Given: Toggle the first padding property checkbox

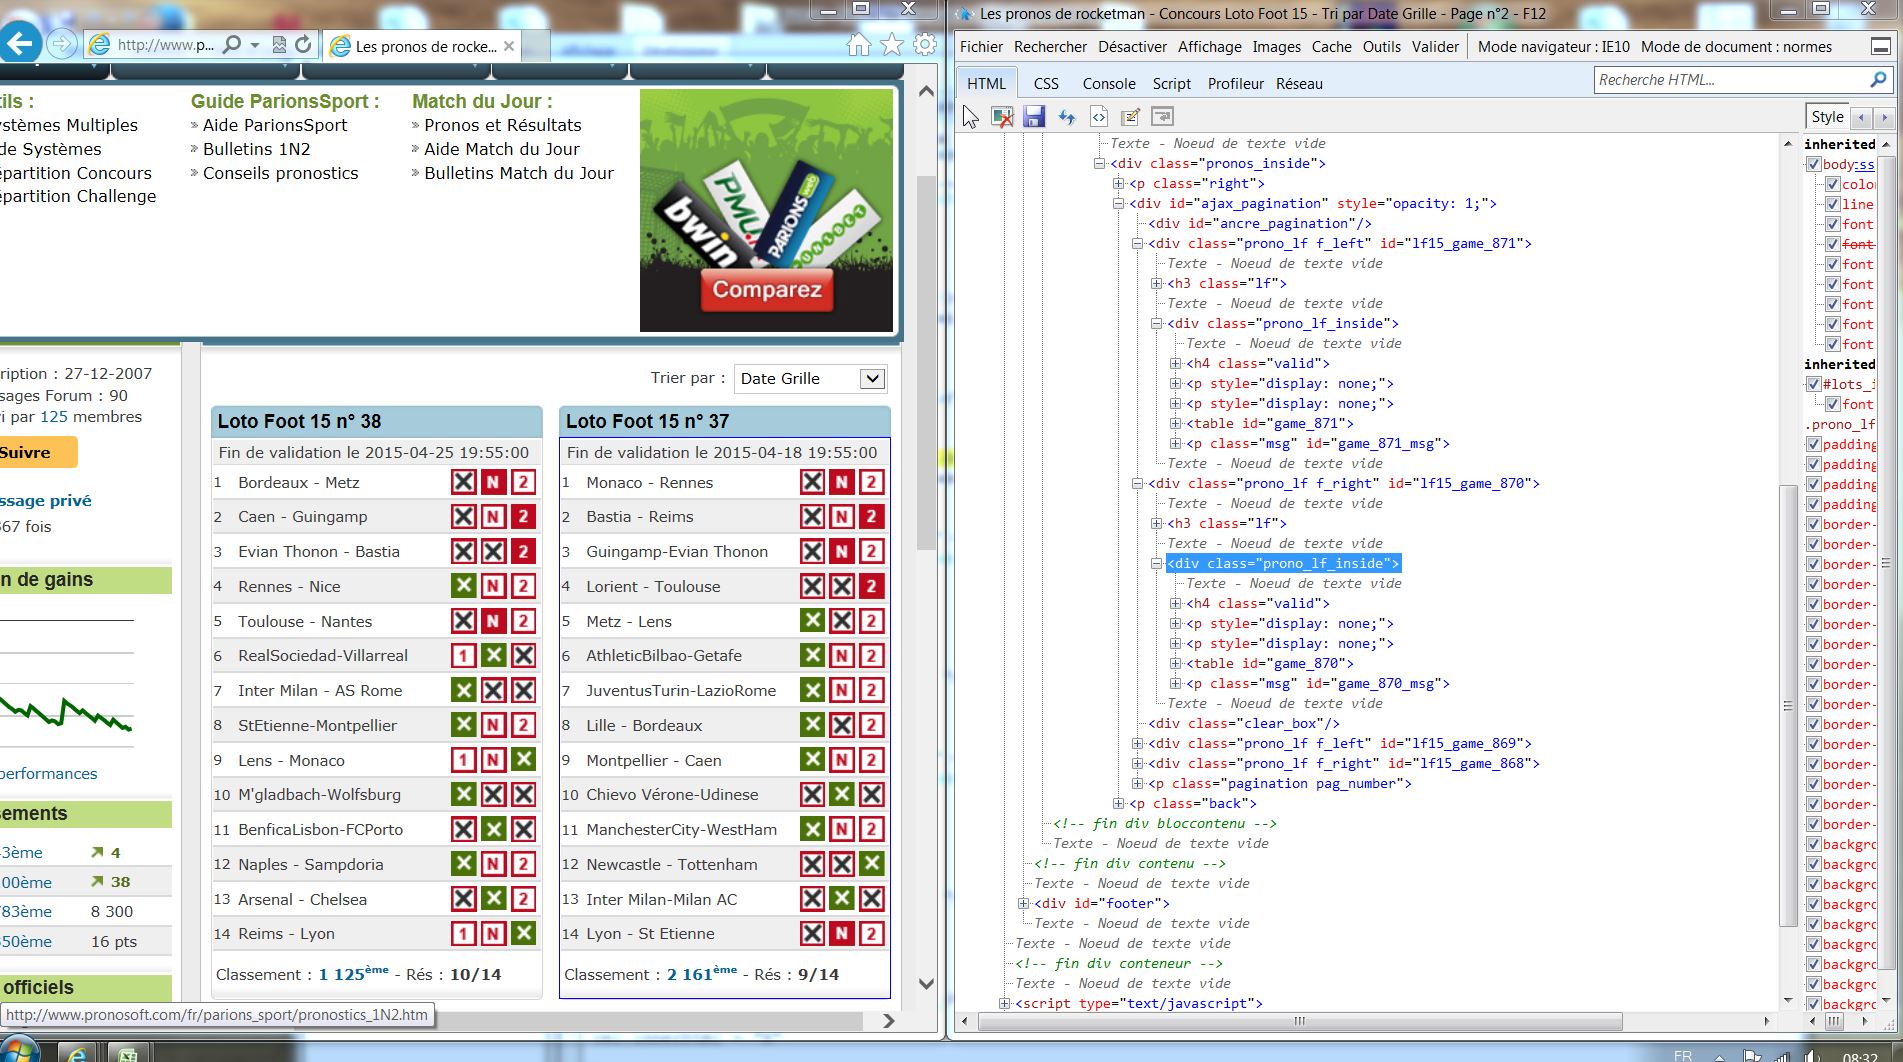Looking at the screenshot, I should point(1813,444).
